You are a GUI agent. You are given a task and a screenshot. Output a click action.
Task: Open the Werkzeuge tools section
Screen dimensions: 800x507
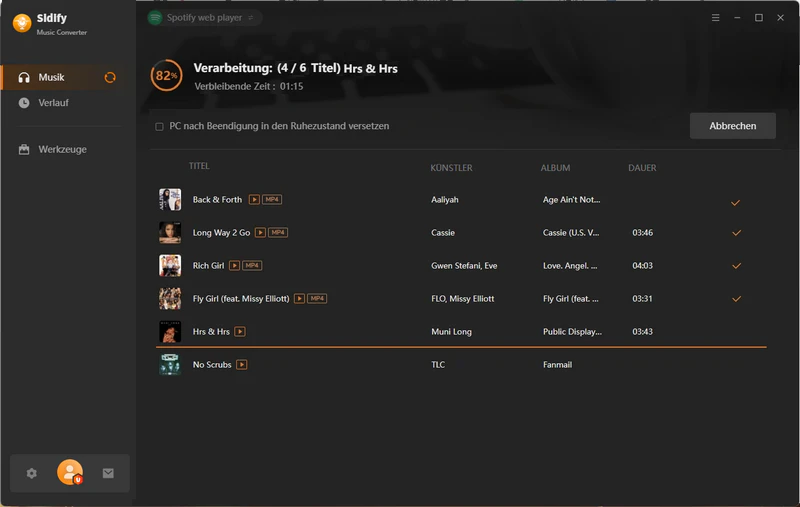pyautogui.click(x=62, y=149)
